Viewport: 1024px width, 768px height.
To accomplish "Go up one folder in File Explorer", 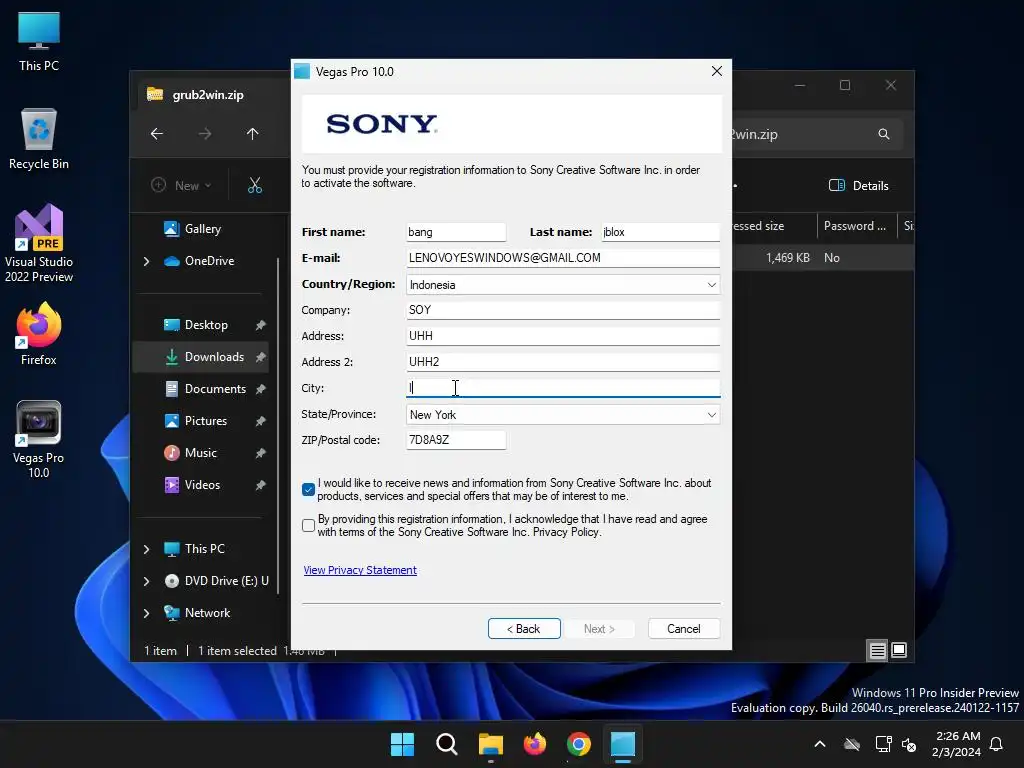I will 253,134.
